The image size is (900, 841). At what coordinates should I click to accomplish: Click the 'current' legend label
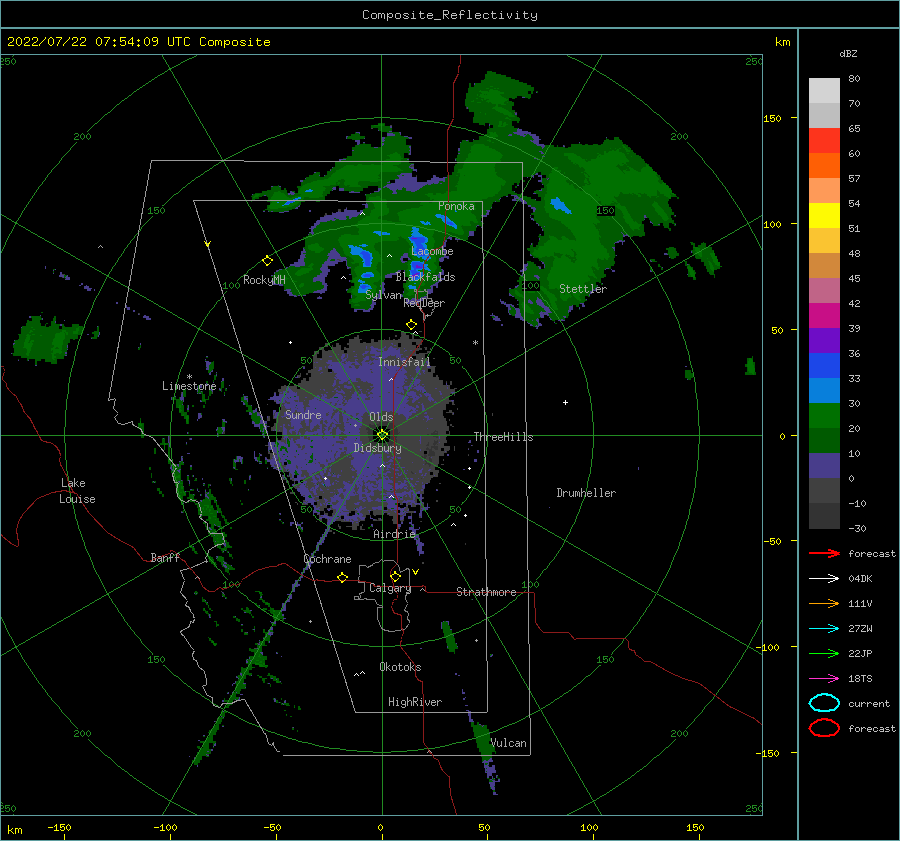pos(869,704)
